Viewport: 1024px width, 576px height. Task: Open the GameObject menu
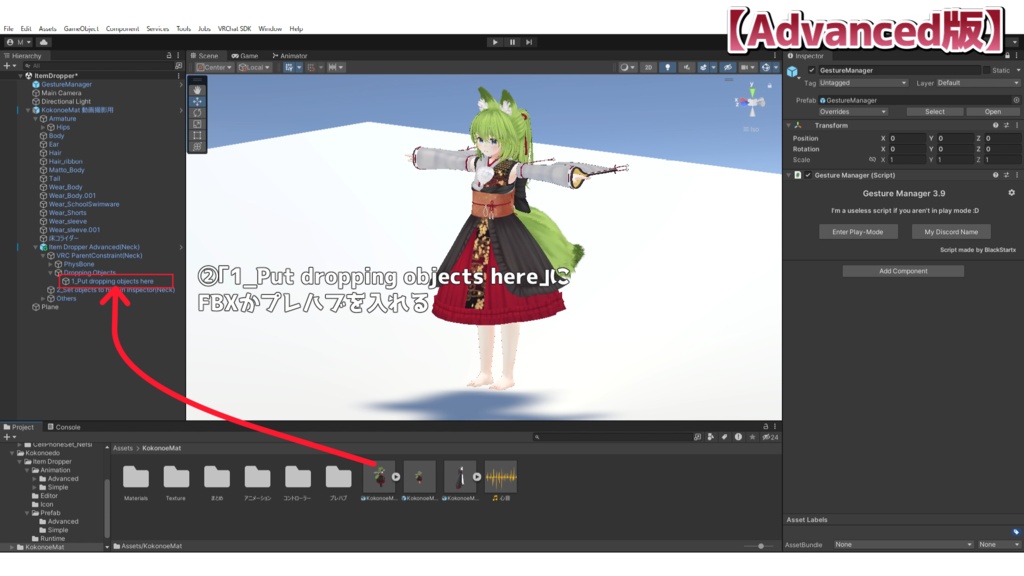81,29
